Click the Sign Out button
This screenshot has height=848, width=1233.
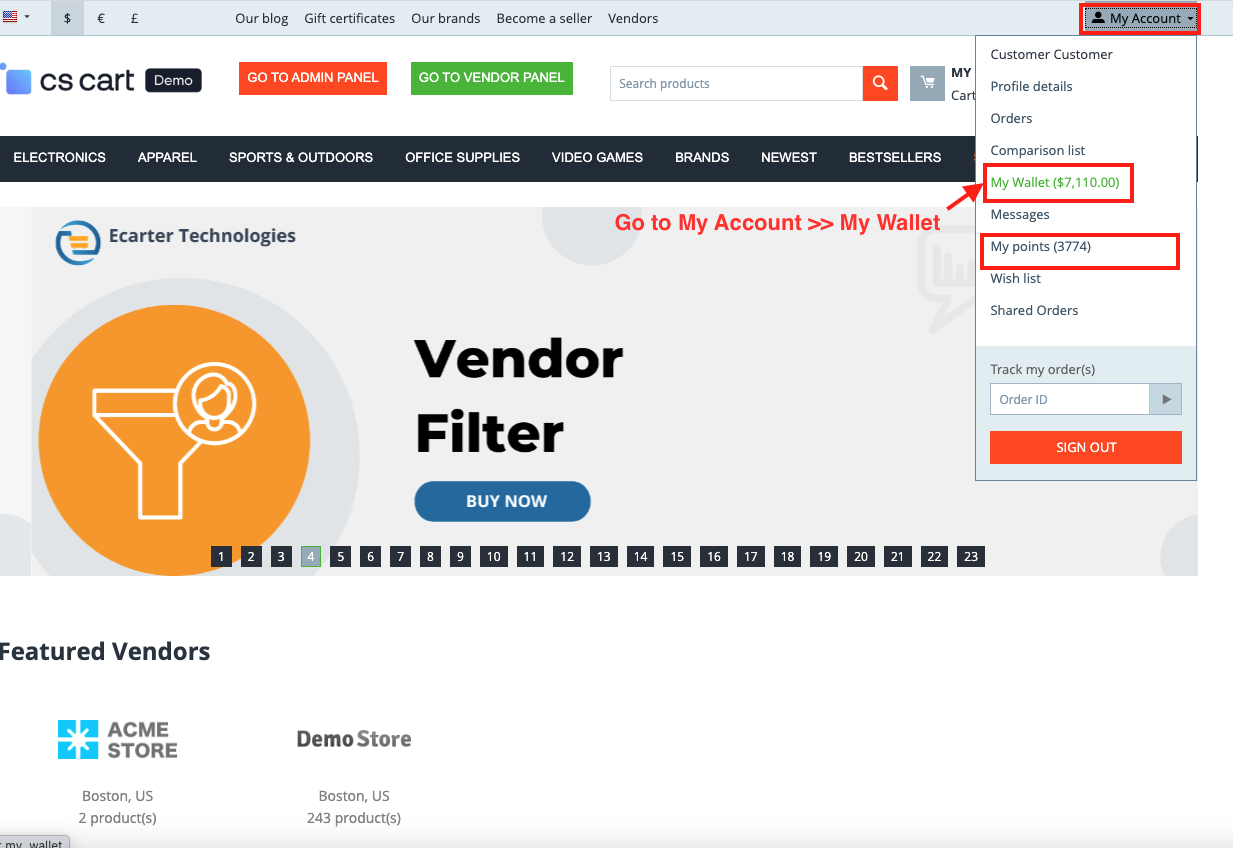point(1085,447)
